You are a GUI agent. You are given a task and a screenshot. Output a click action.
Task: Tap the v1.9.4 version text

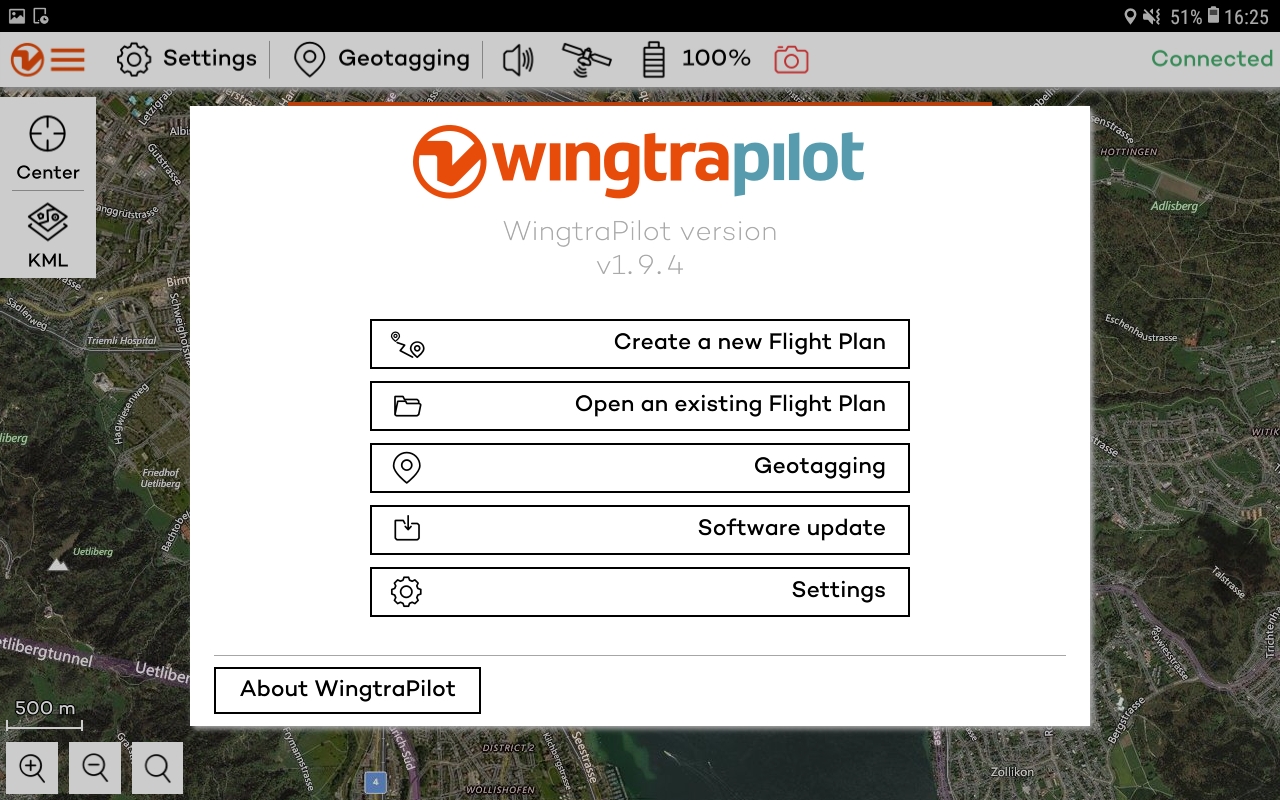click(x=640, y=266)
